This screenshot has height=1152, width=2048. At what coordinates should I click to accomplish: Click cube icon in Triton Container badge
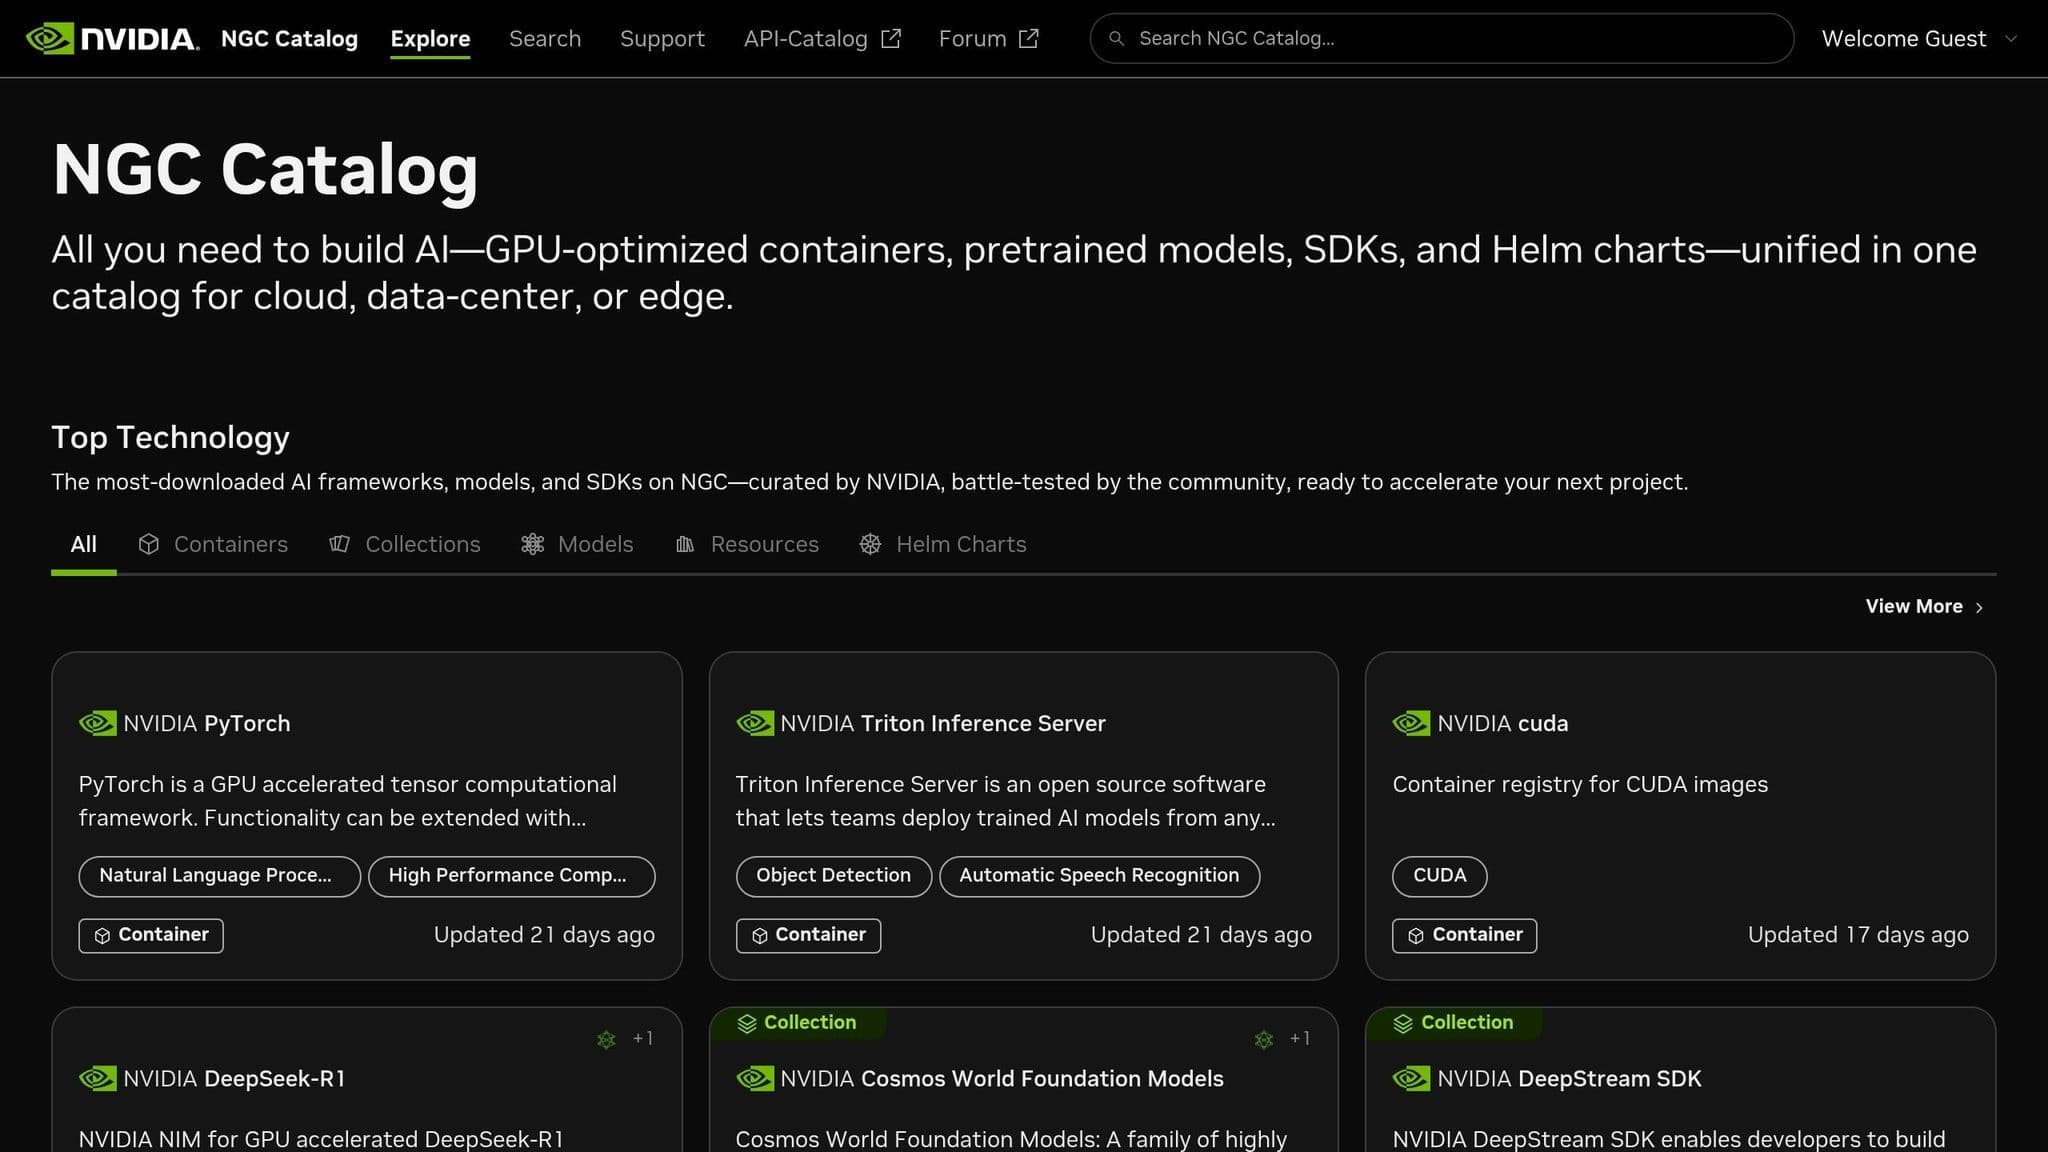tap(759, 936)
